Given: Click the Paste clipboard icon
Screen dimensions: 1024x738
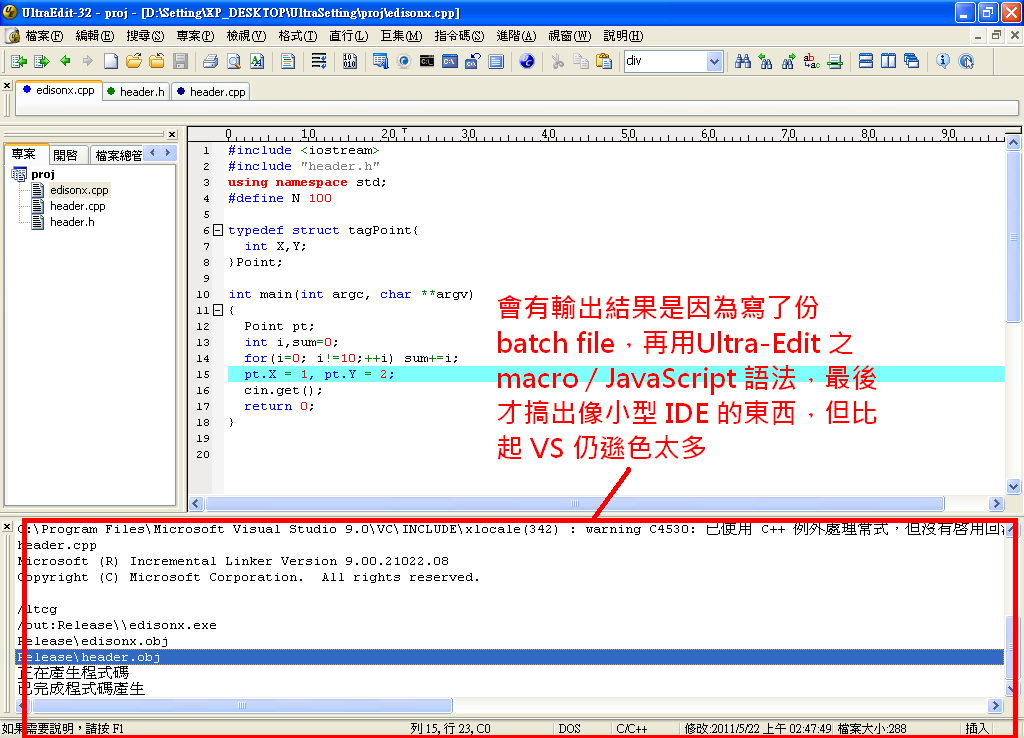Looking at the screenshot, I should coord(604,61).
